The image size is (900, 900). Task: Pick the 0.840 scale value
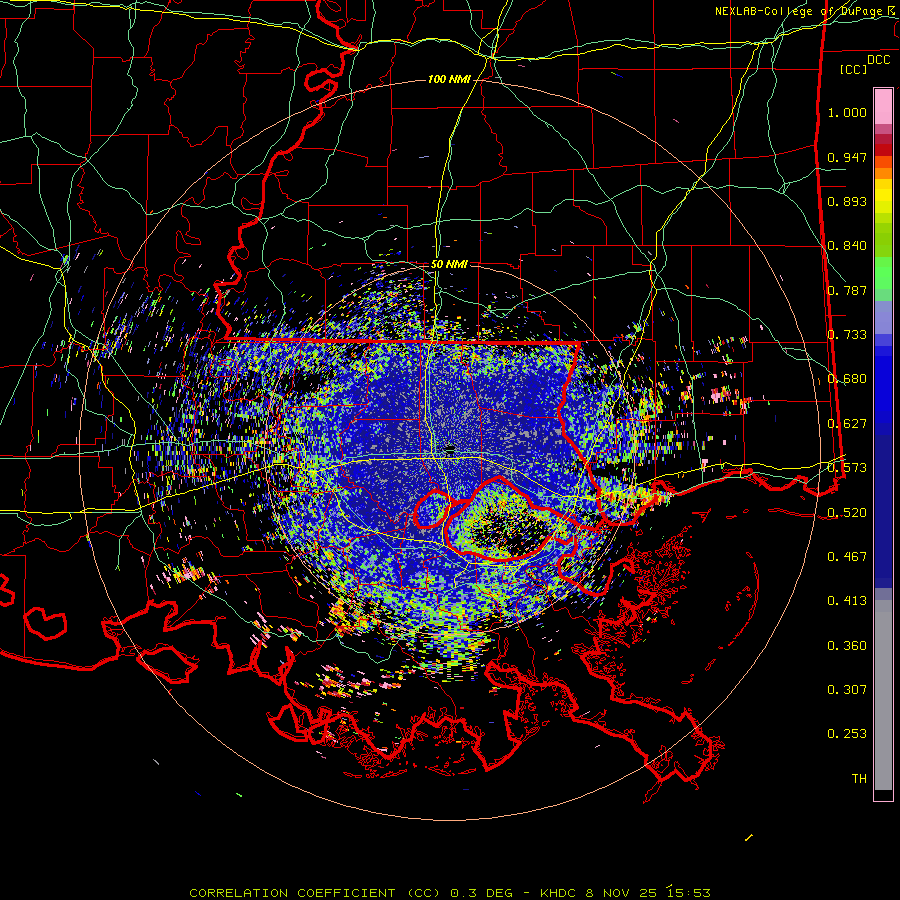(x=847, y=246)
